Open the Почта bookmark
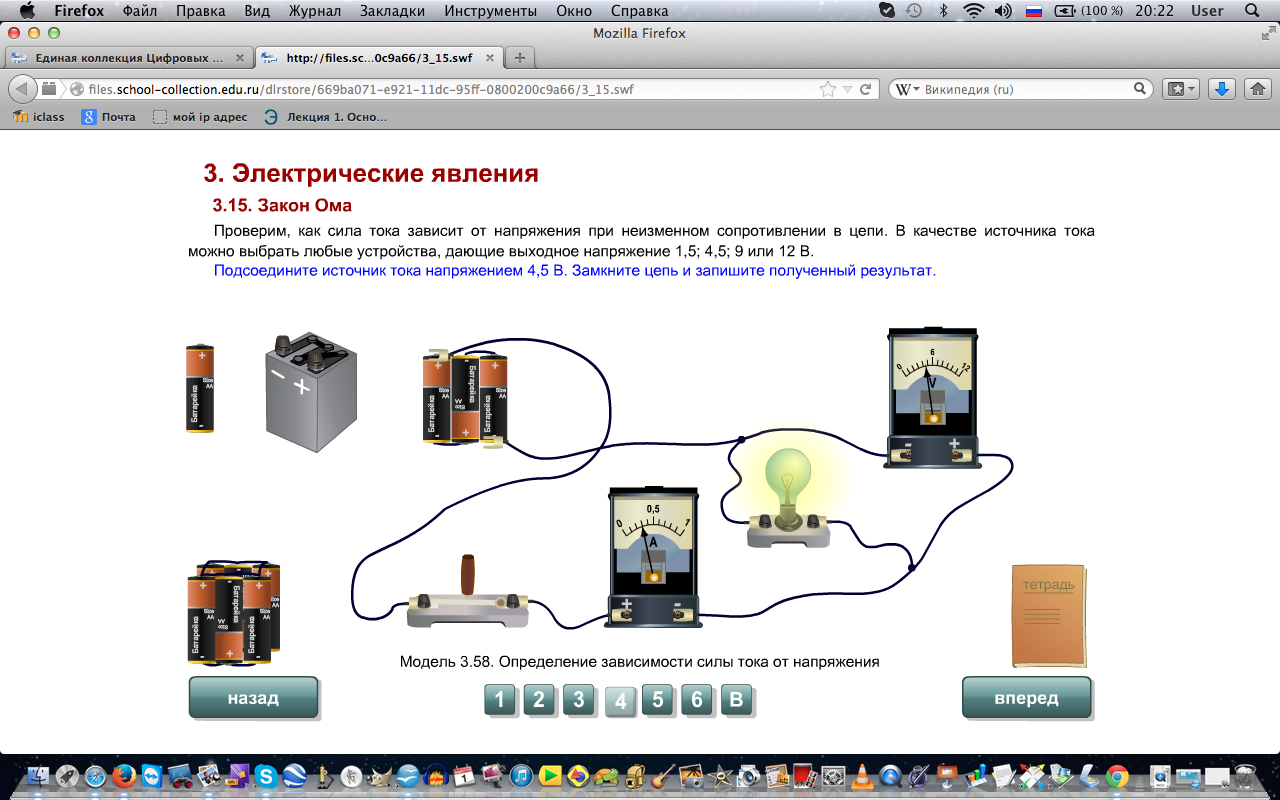Screen dimensions: 1280x800 [108, 117]
